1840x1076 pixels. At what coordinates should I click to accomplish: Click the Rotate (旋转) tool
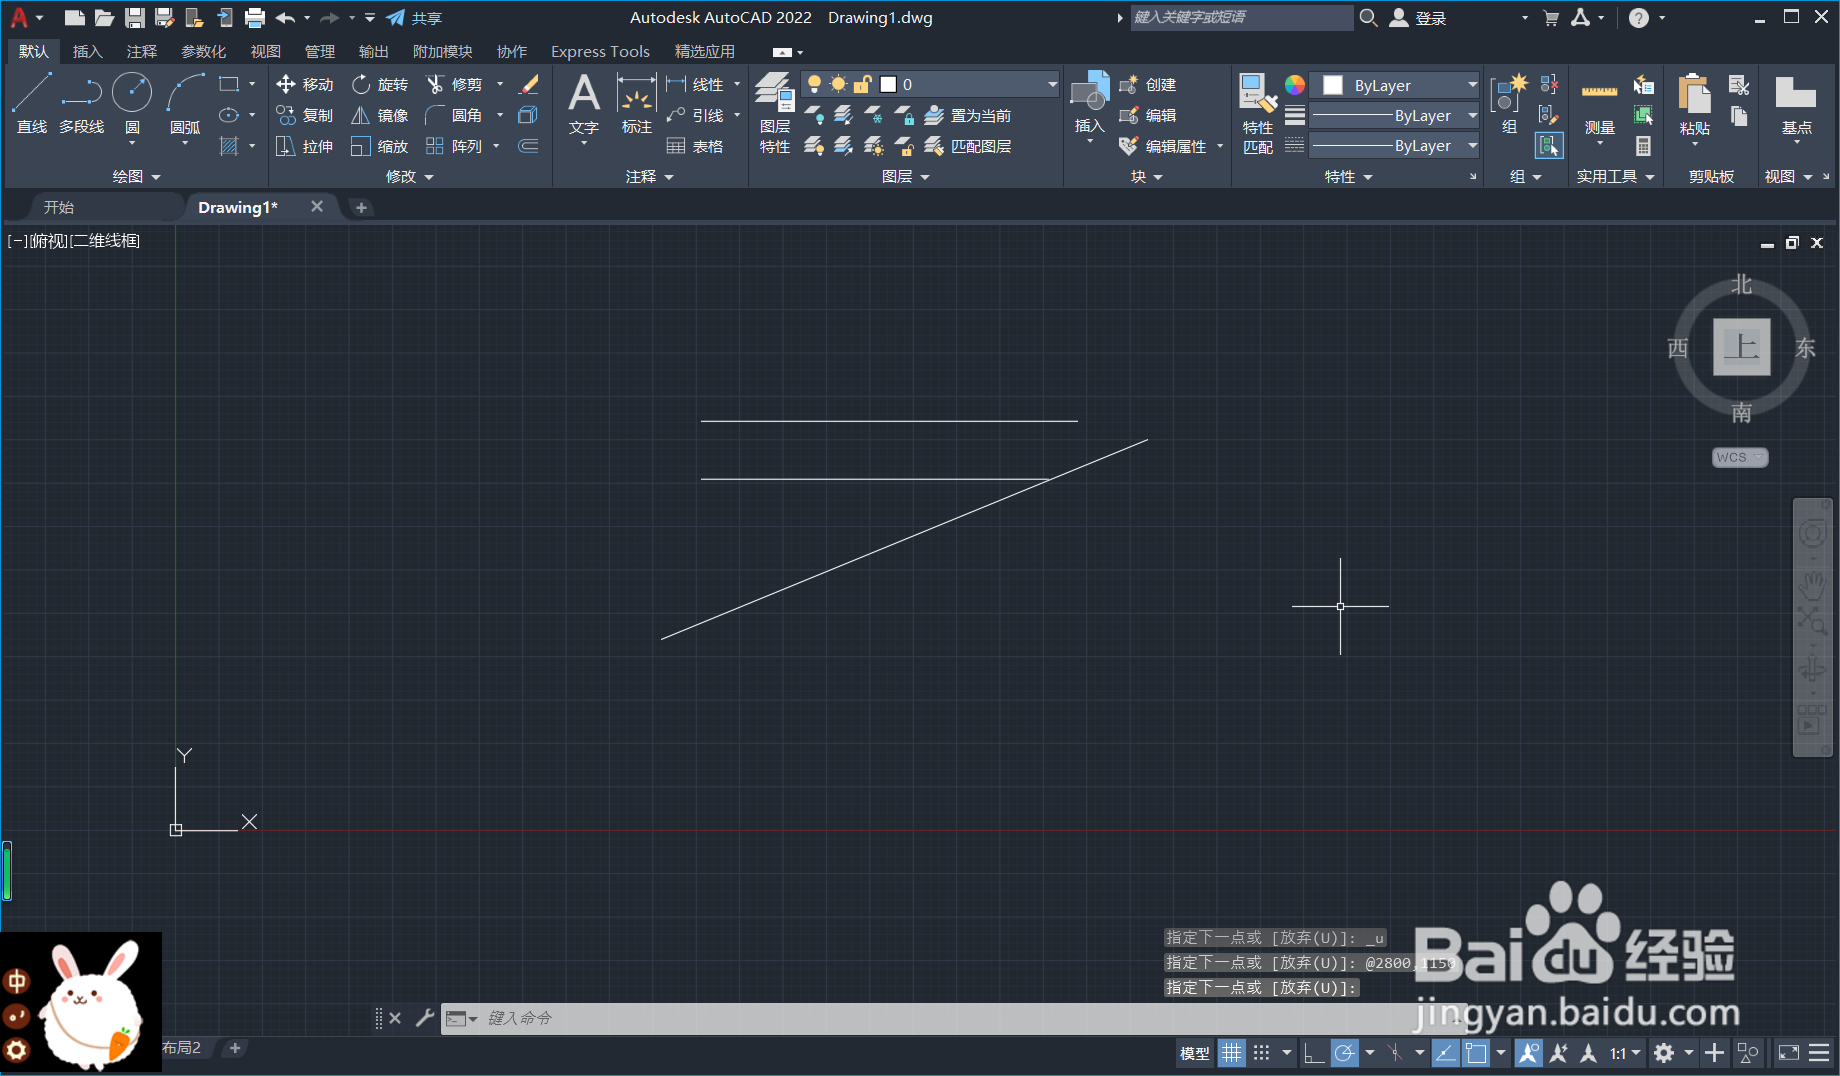point(380,85)
